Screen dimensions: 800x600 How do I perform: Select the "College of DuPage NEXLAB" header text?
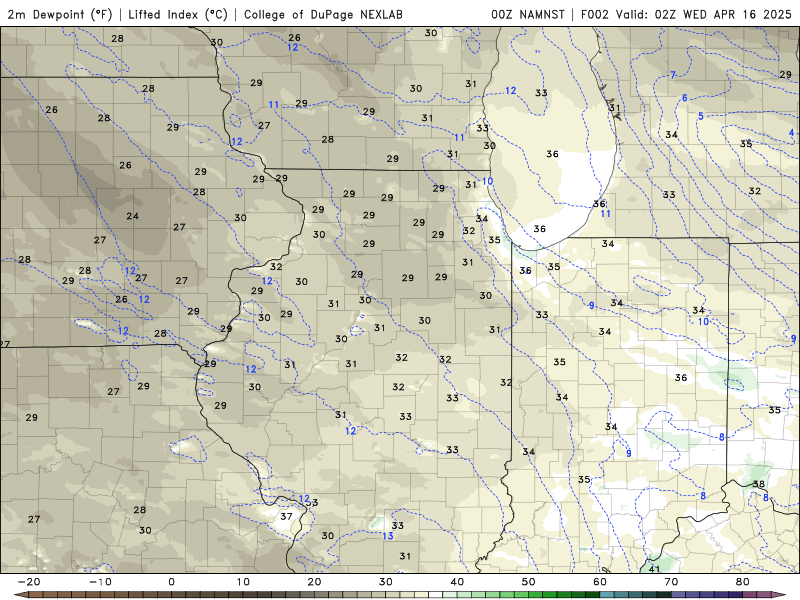tap(323, 14)
